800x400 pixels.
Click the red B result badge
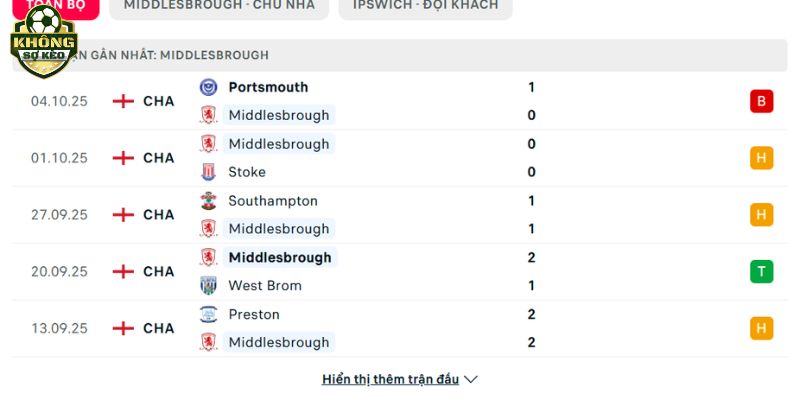click(x=761, y=101)
